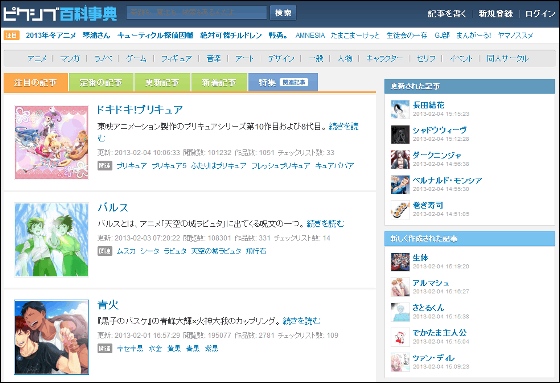Switch to the 特集 tab
The height and width of the screenshot is (383, 560).
283,83
